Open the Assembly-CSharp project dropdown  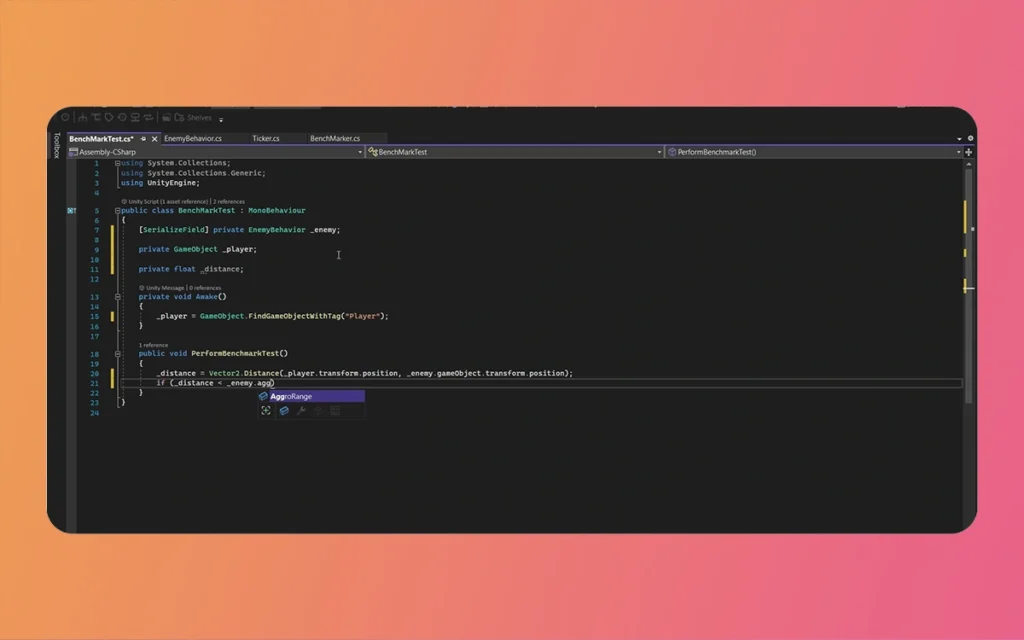[361, 152]
